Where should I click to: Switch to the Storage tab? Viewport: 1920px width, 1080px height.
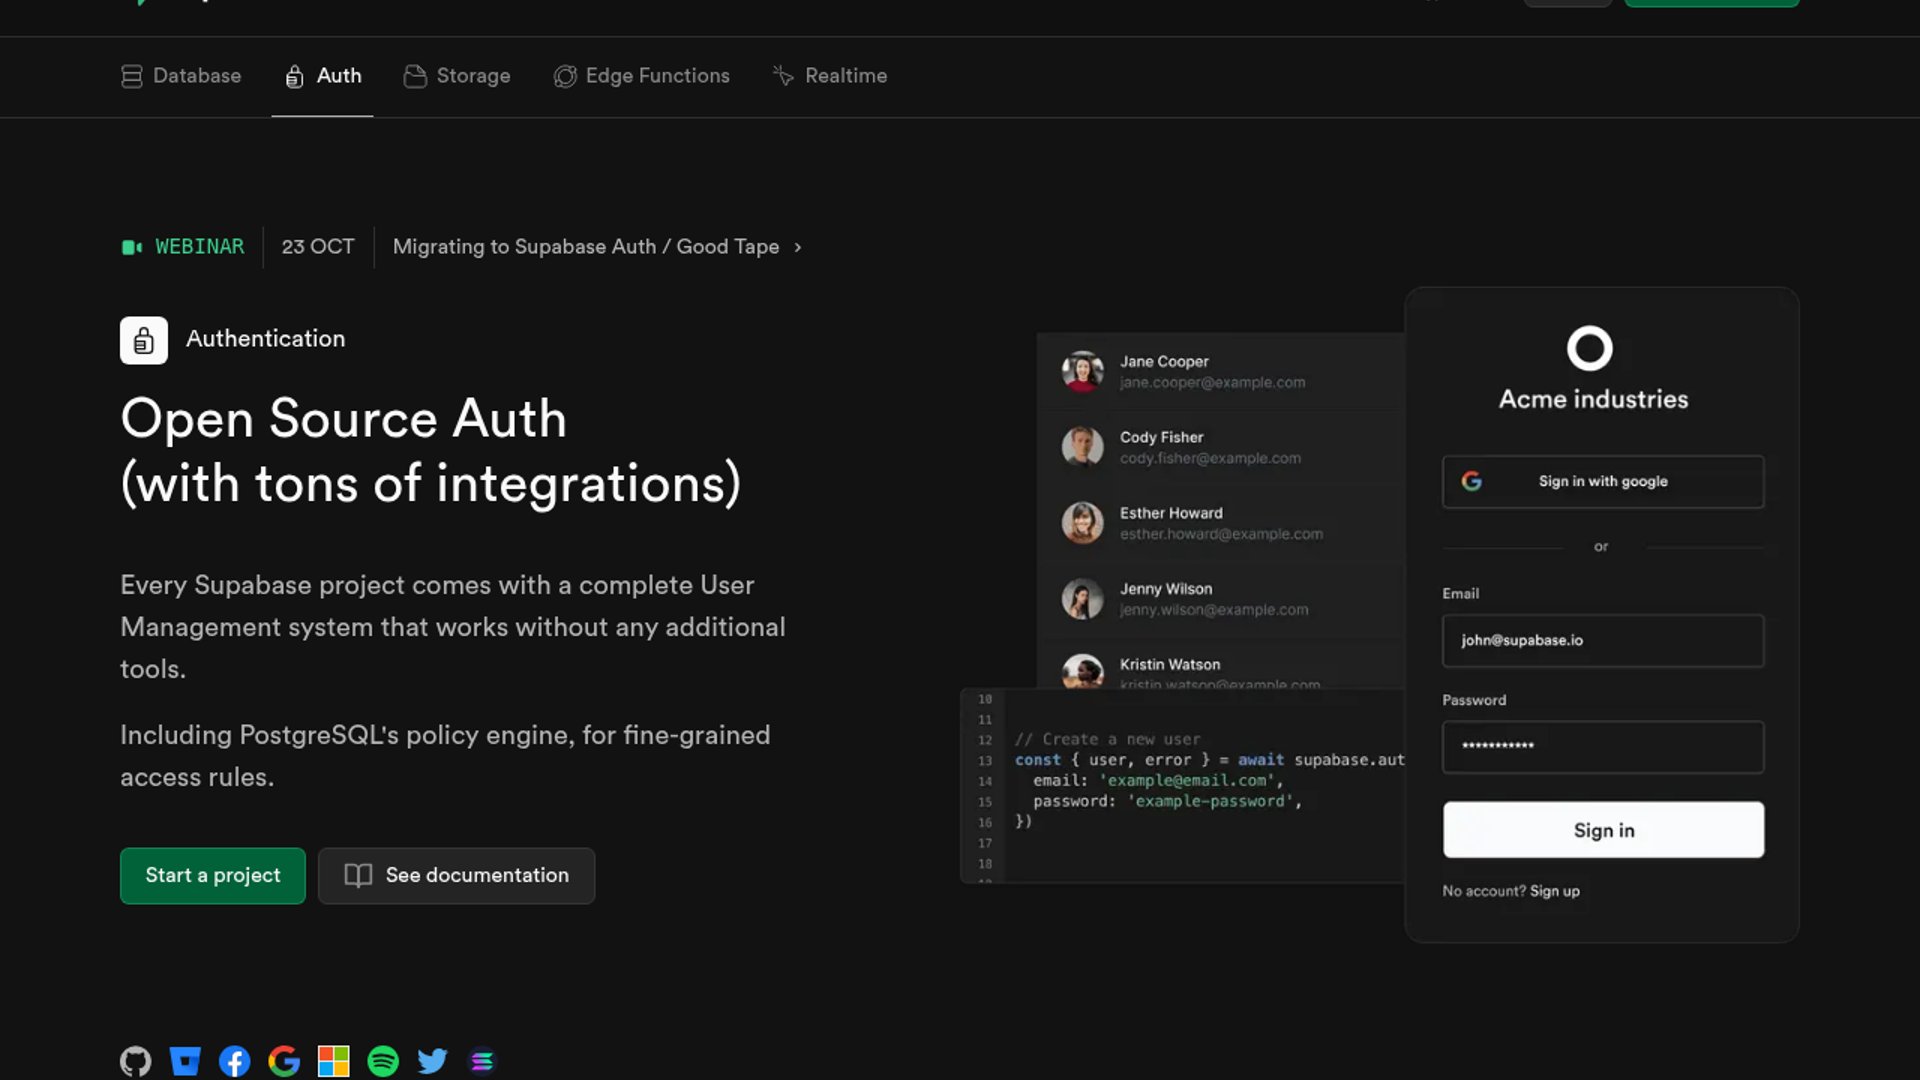coord(457,76)
